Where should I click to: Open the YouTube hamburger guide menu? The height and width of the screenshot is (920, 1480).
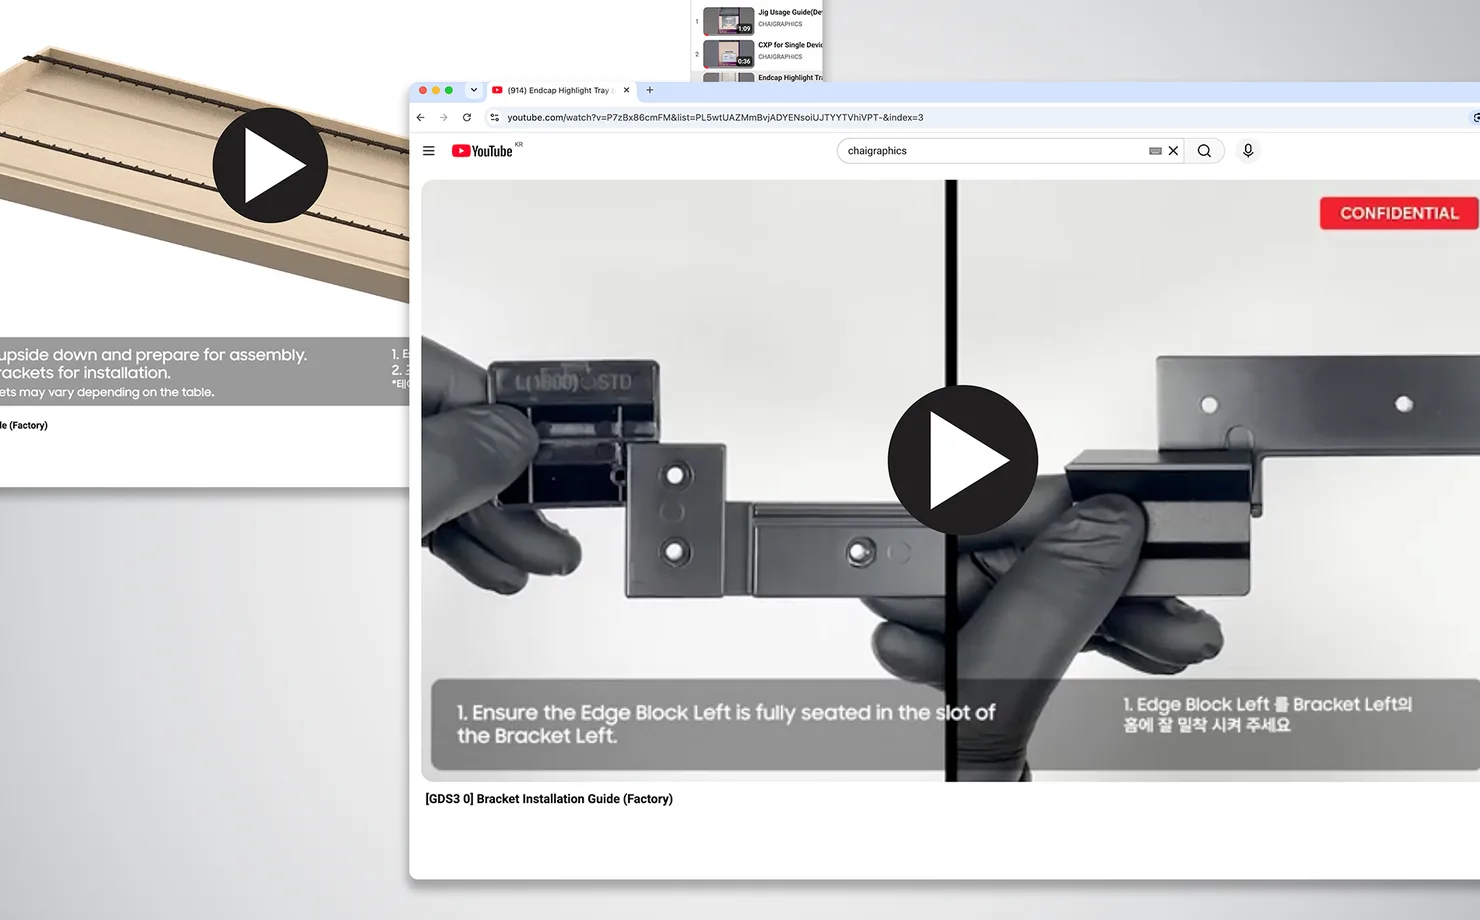click(429, 151)
